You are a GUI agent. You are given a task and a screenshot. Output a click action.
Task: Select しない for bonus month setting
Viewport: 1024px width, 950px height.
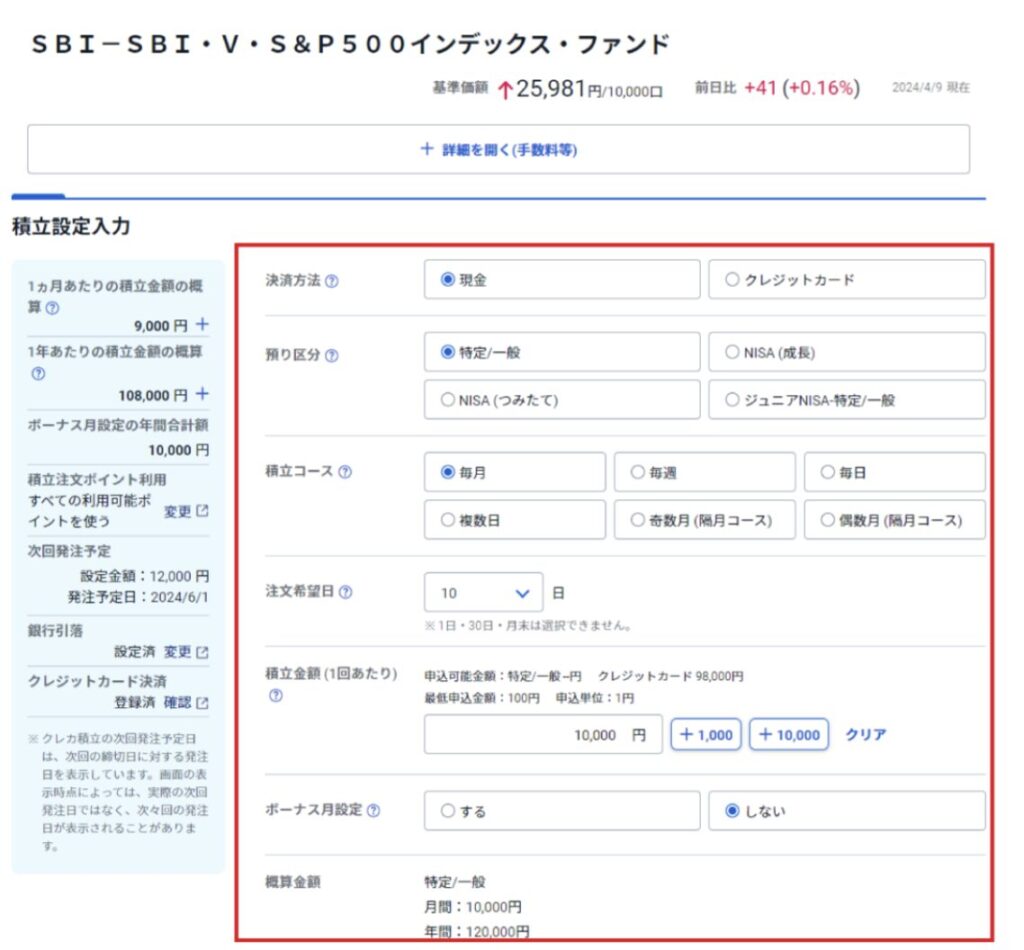(x=847, y=811)
